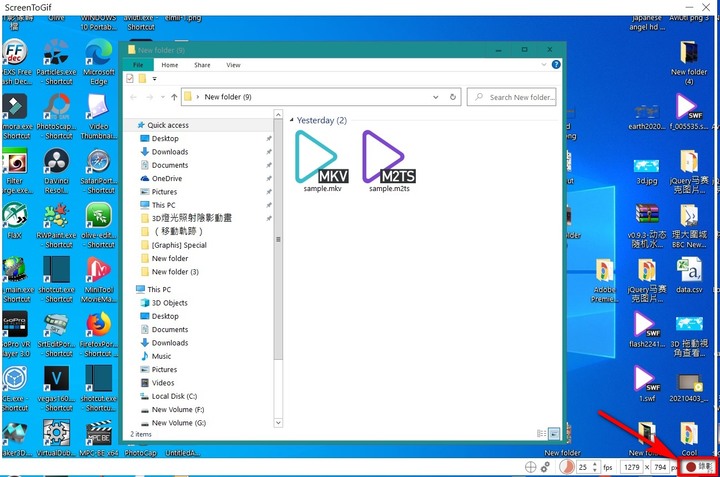
Task: Select vegas160 shortcut desktop icon
Action: tap(56, 389)
